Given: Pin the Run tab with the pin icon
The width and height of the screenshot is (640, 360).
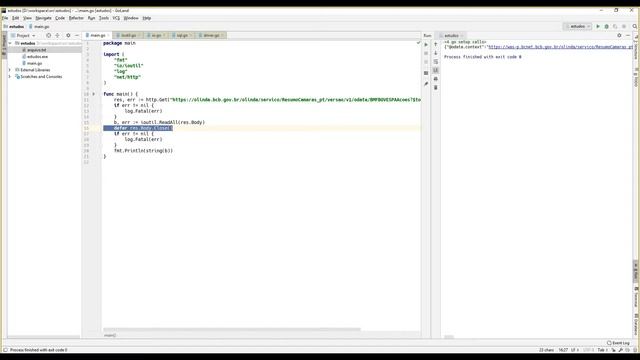Looking at the screenshot, I should pyautogui.click(x=426, y=84).
